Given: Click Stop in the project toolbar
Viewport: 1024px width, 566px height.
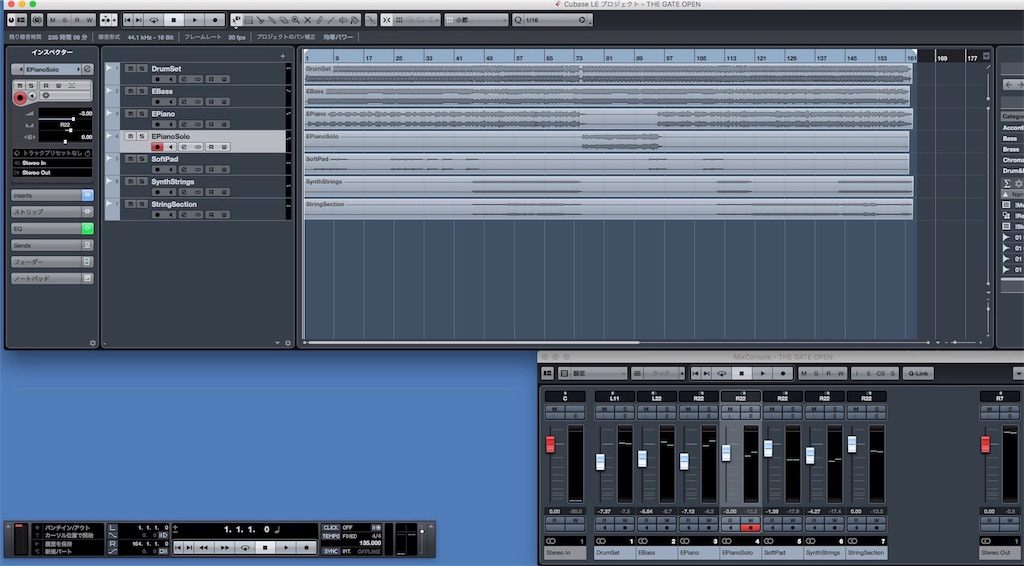Looking at the screenshot, I should [174, 20].
